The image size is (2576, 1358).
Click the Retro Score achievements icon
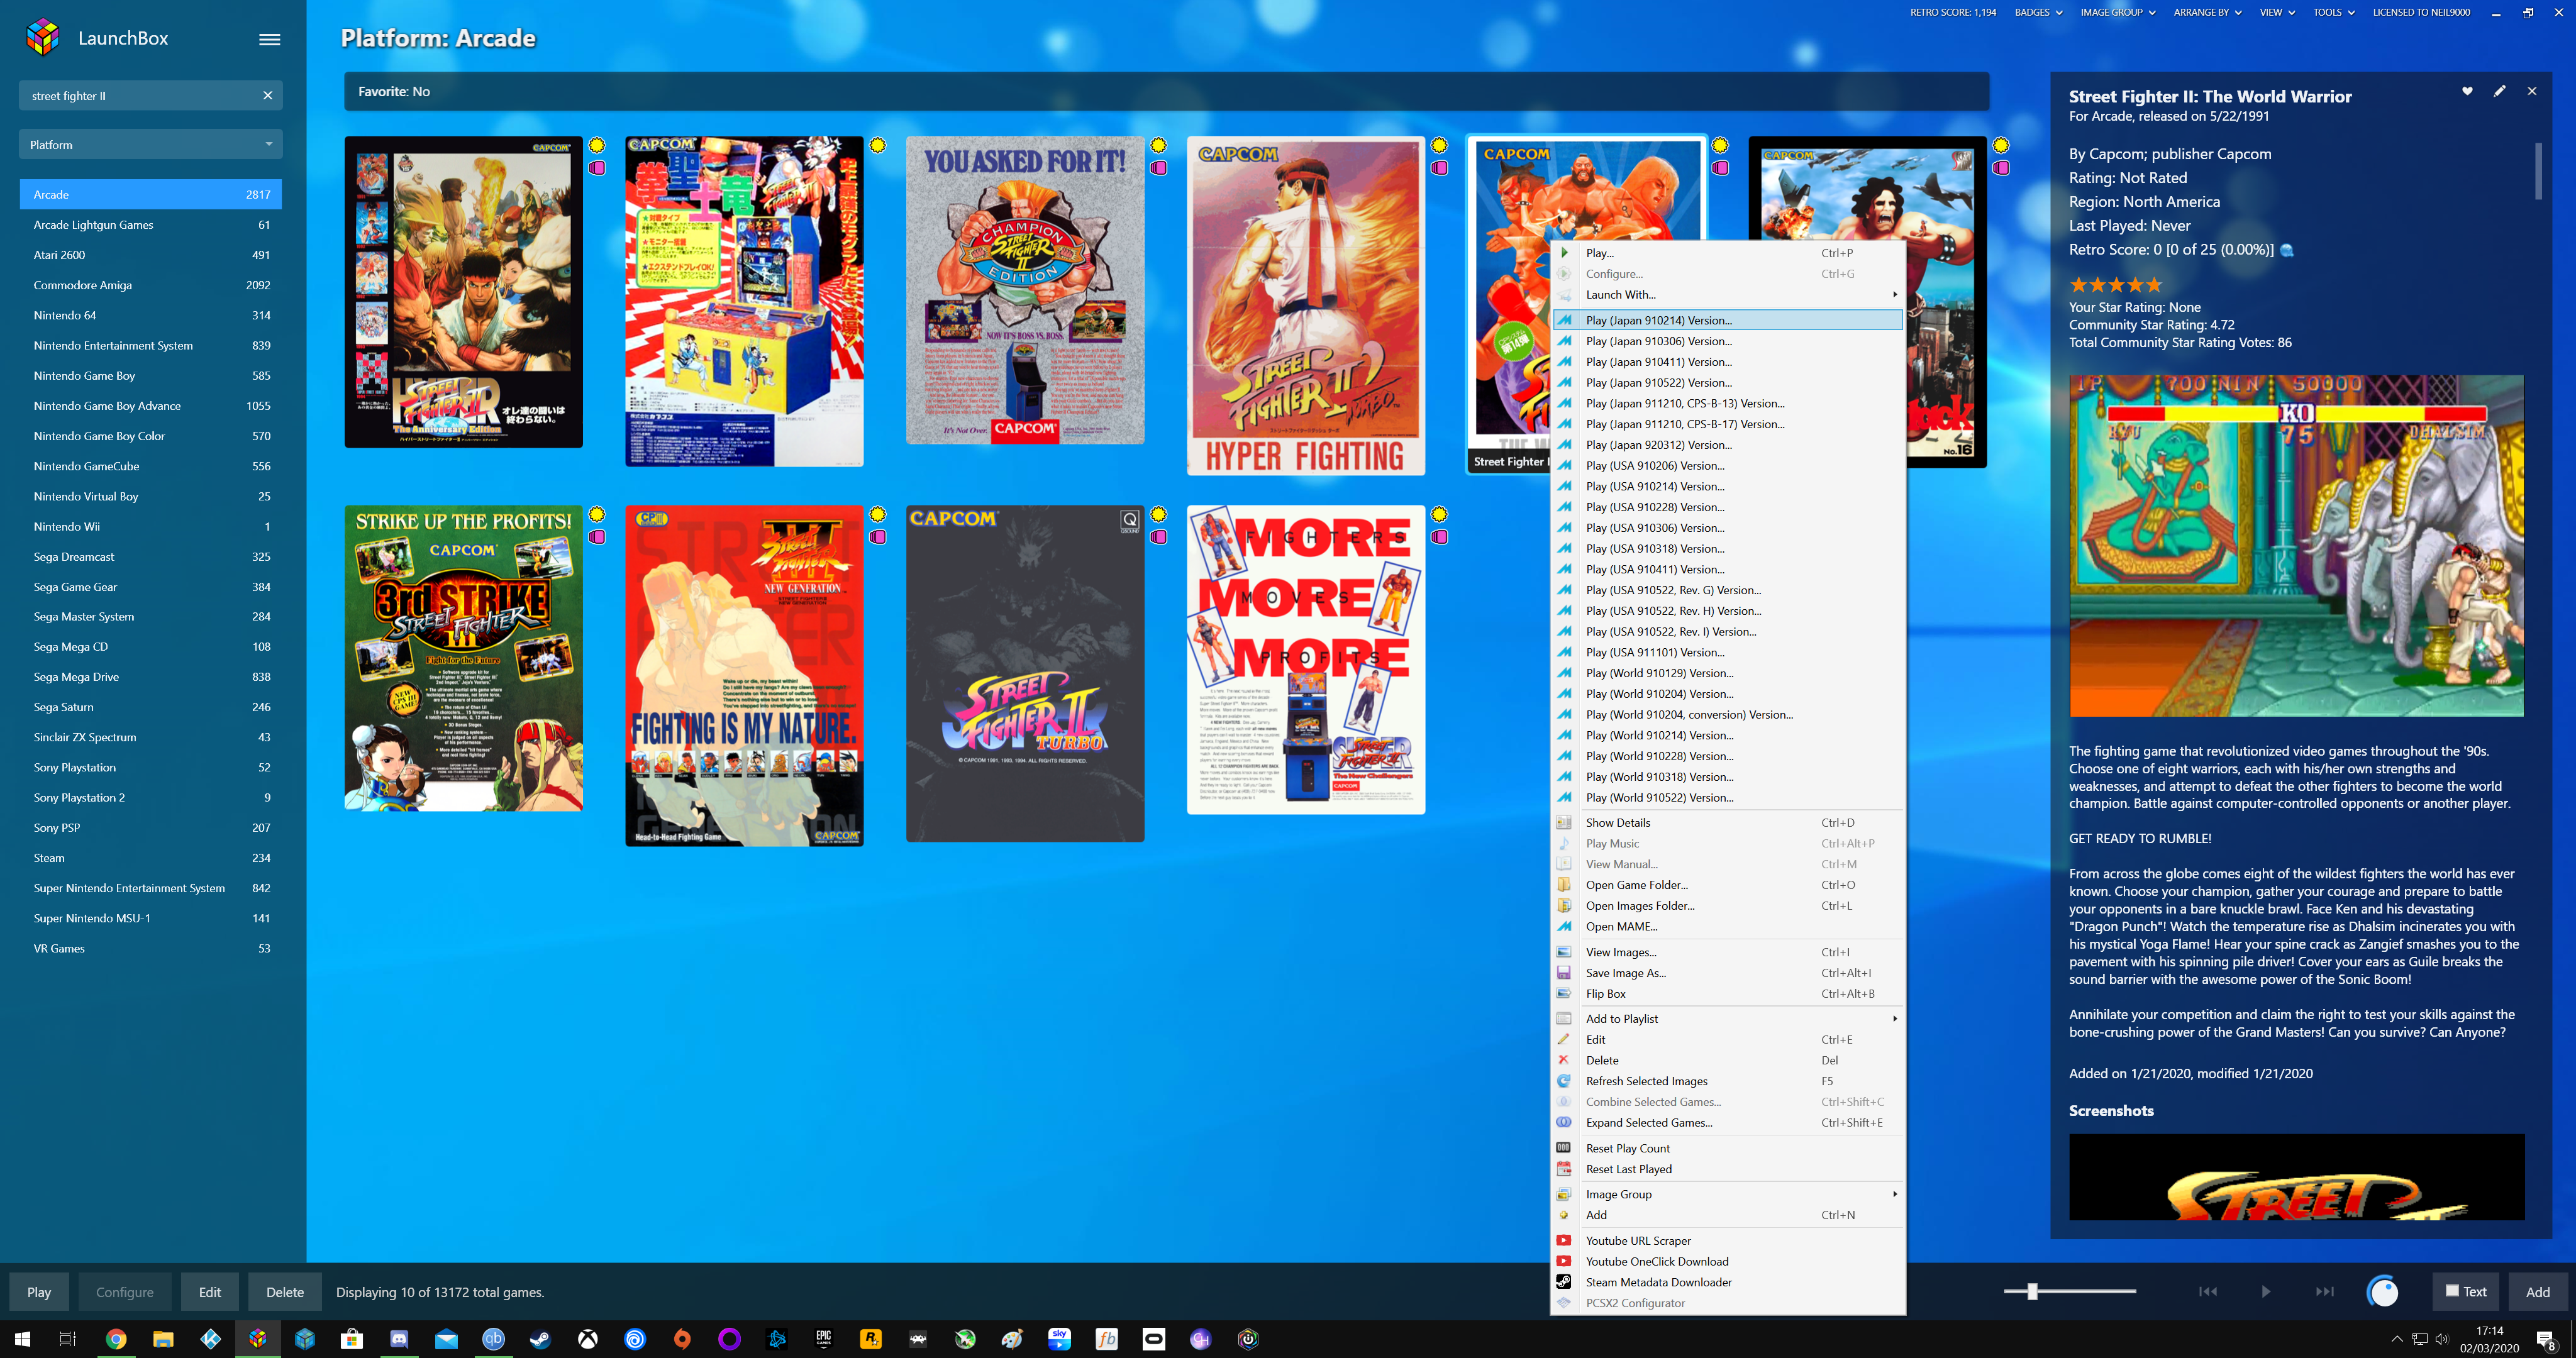coord(2286,250)
